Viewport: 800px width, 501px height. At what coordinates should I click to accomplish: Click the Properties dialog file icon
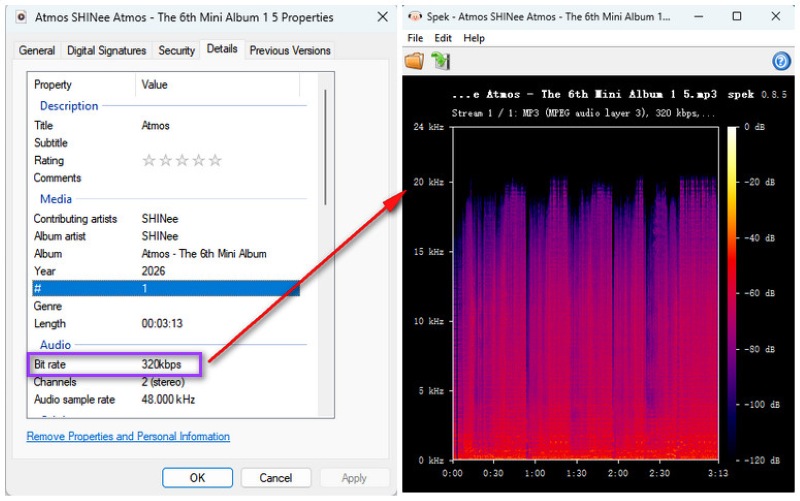[21, 17]
